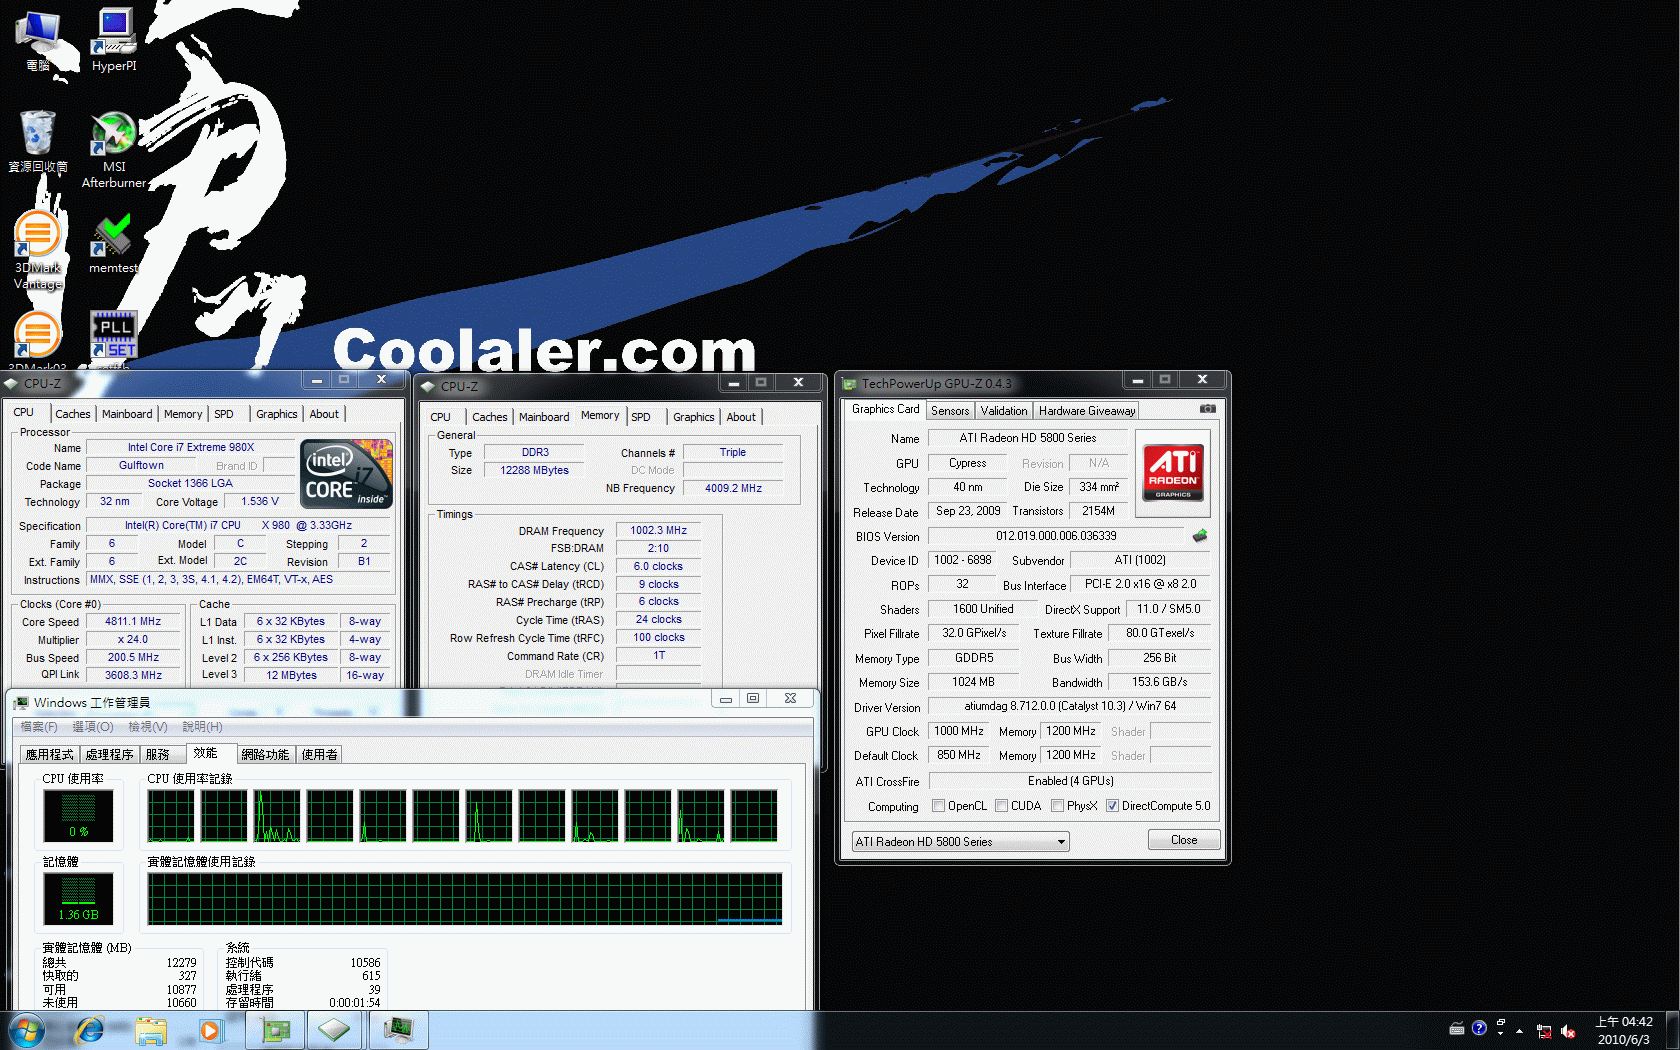The width and height of the screenshot is (1680, 1050).
Task: Launch Internet Explorer from taskbar
Action: [x=90, y=1030]
